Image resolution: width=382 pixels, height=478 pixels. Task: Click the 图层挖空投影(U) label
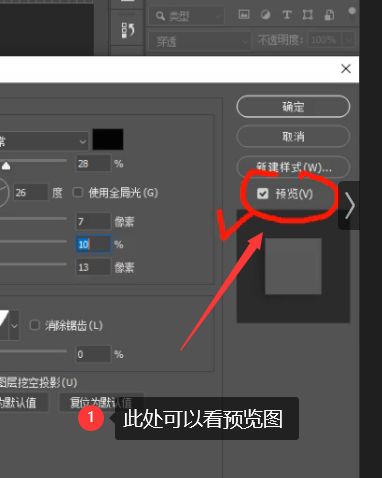coord(38,382)
